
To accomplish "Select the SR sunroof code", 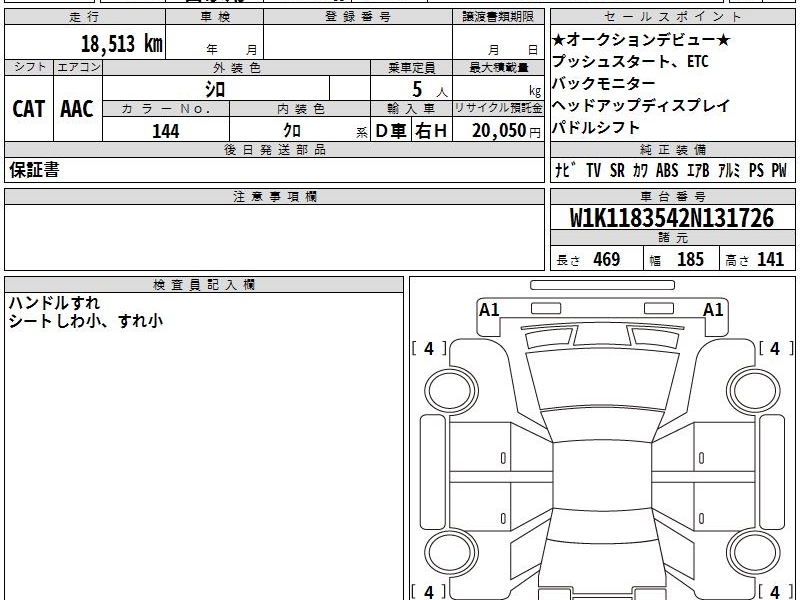I will pyautogui.click(x=617, y=170).
